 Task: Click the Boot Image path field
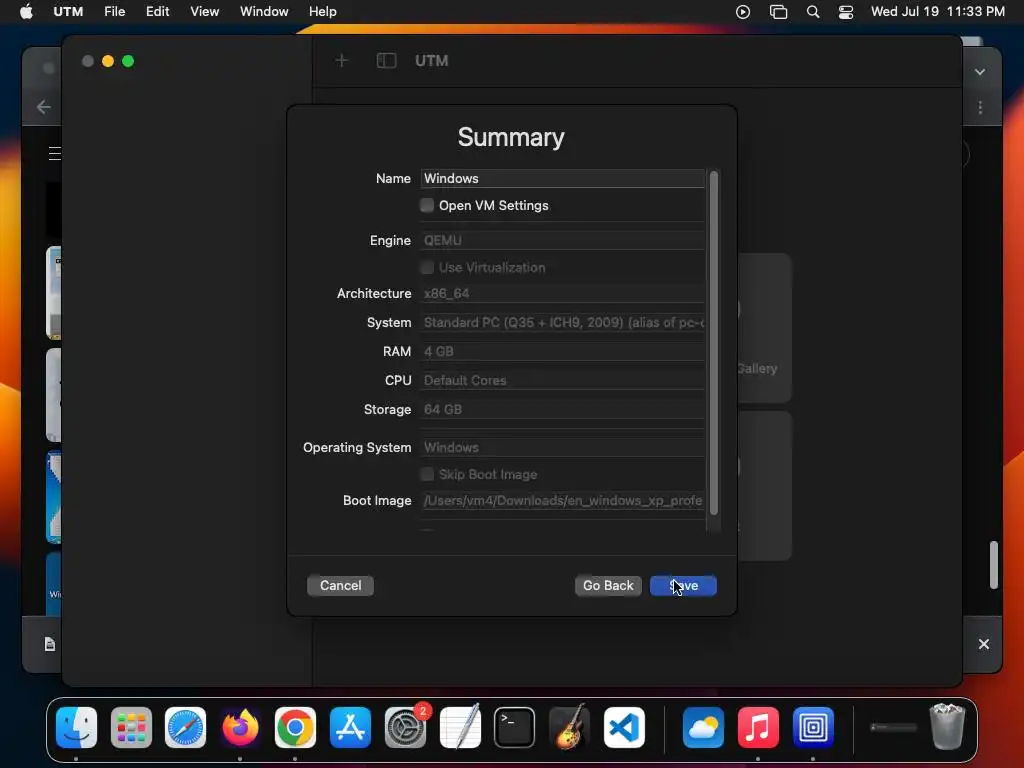[x=562, y=500]
